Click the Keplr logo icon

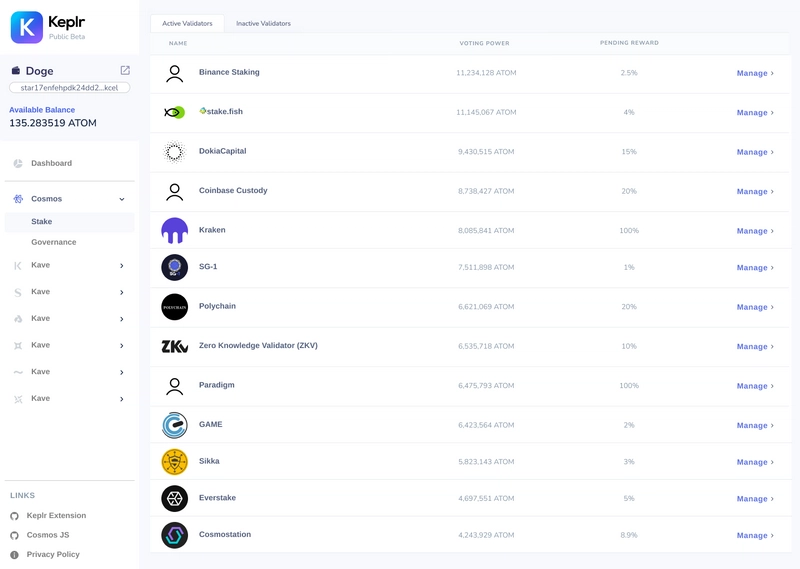click(x=27, y=27)
